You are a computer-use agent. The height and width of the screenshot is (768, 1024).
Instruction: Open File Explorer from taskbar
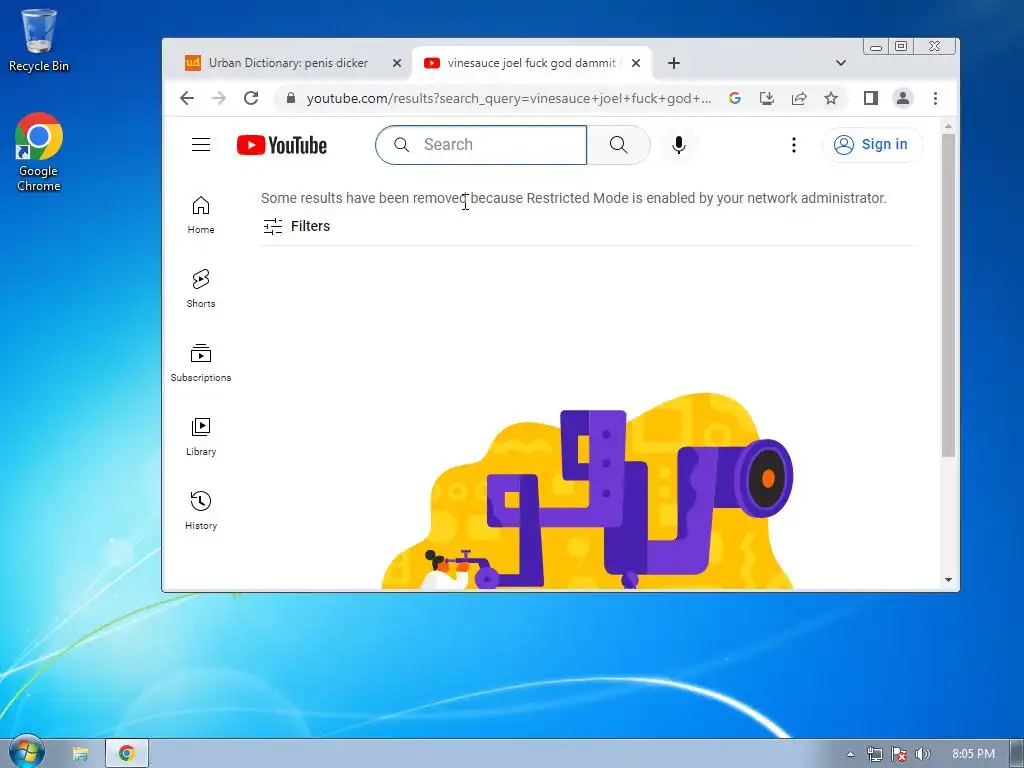pos(80,754)
